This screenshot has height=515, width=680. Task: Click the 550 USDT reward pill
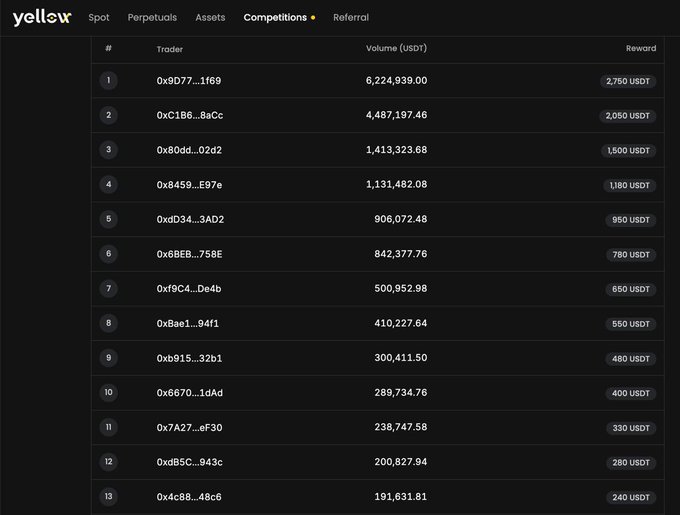point(631,324)
